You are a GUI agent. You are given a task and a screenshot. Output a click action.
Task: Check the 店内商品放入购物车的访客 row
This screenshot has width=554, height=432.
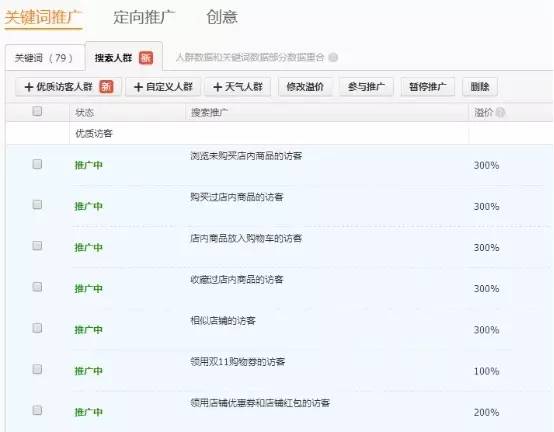click(x=37, y=245)
